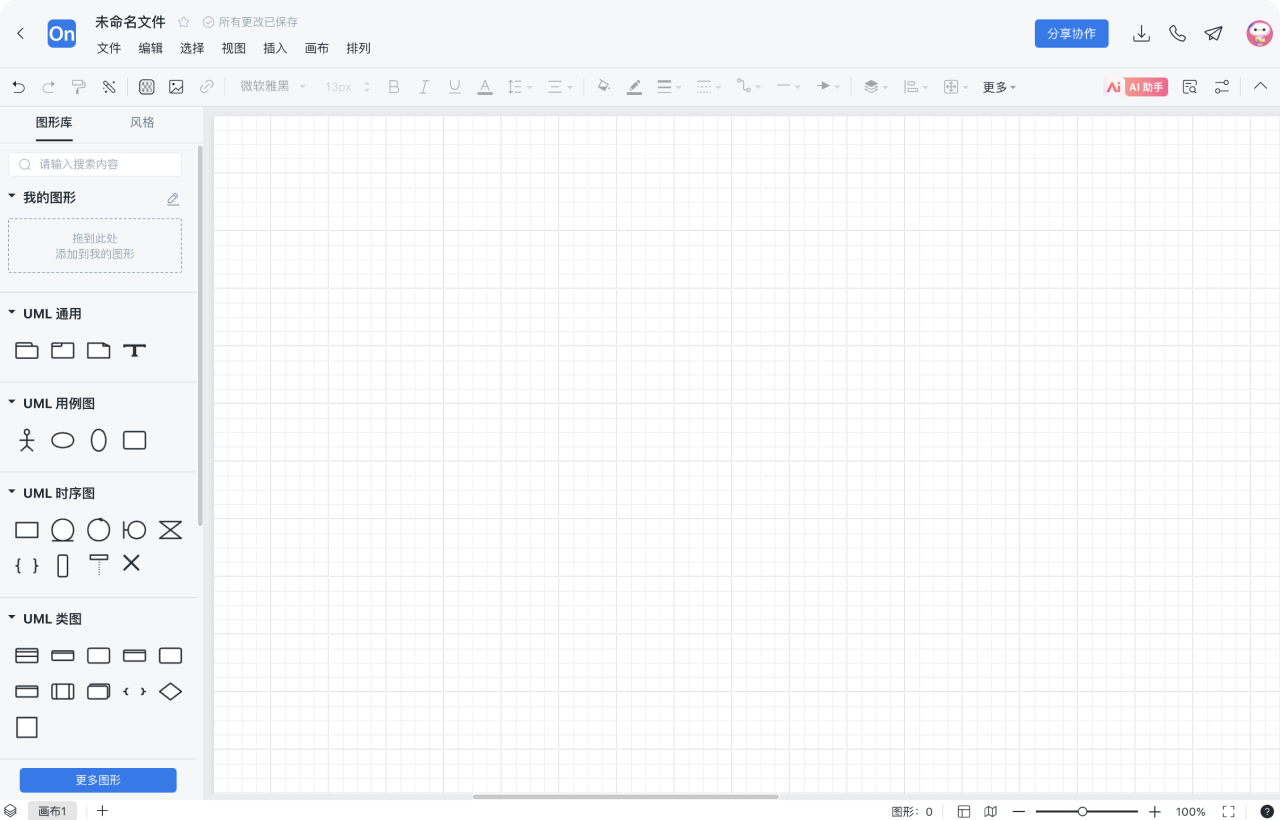Click the download icon
The image size is (1280, 820).
pyautogui.click(x=1141, y=34)
